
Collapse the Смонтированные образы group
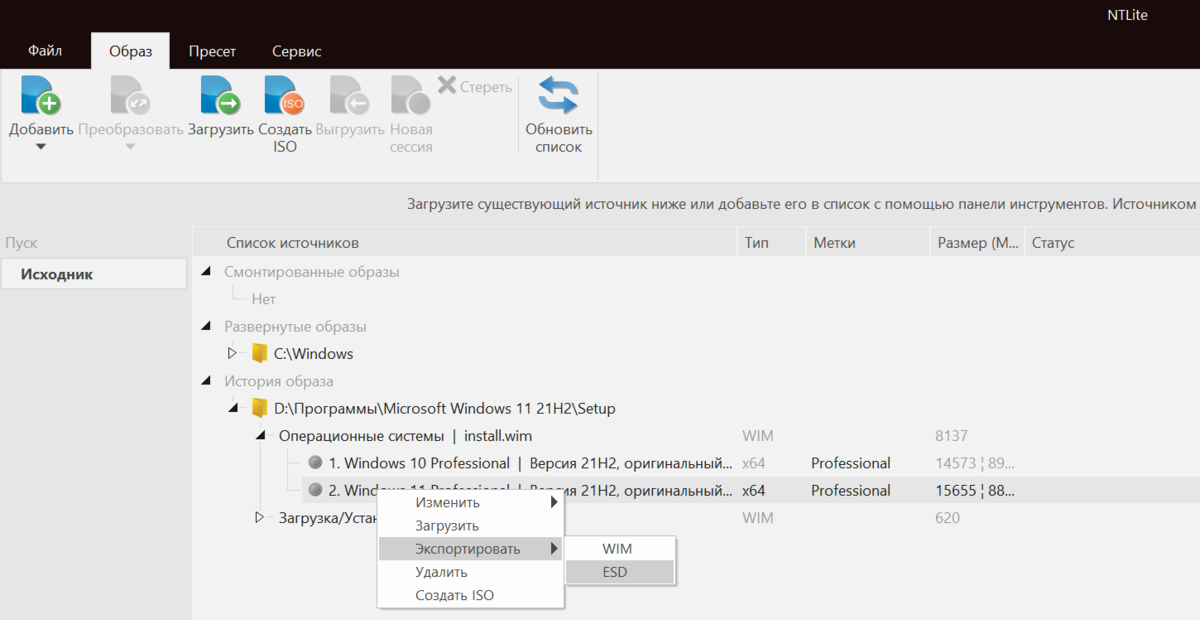[206, 271]
